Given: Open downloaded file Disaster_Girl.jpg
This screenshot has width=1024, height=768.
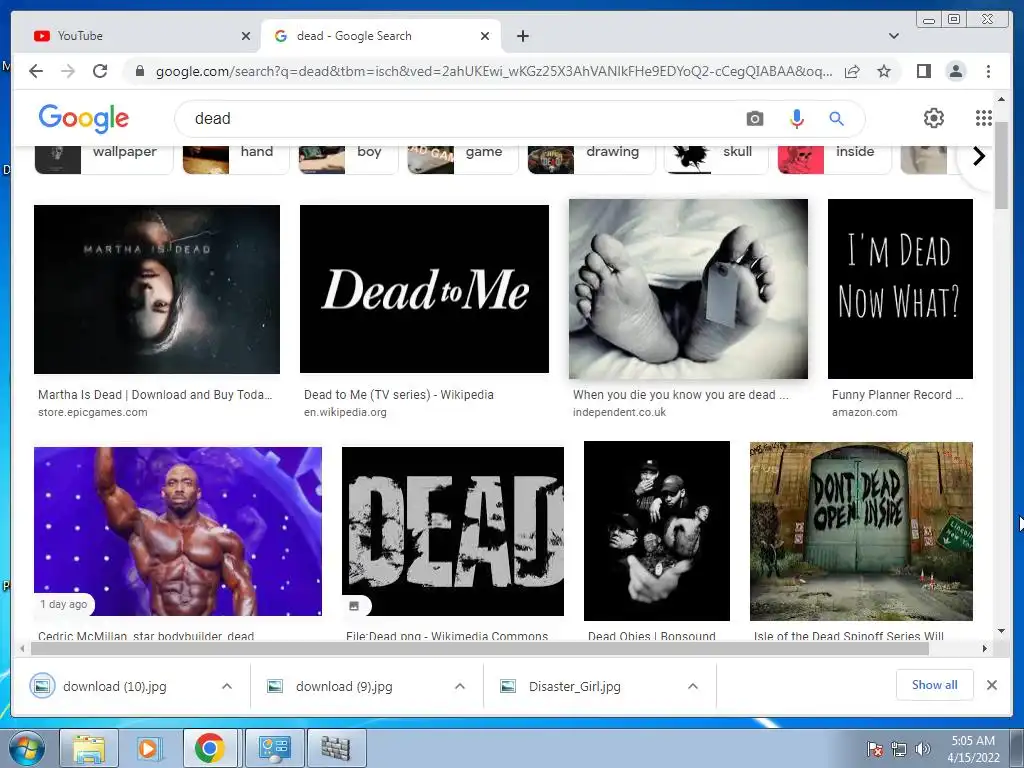Looking at the screenshot, I should click(575, 686).
